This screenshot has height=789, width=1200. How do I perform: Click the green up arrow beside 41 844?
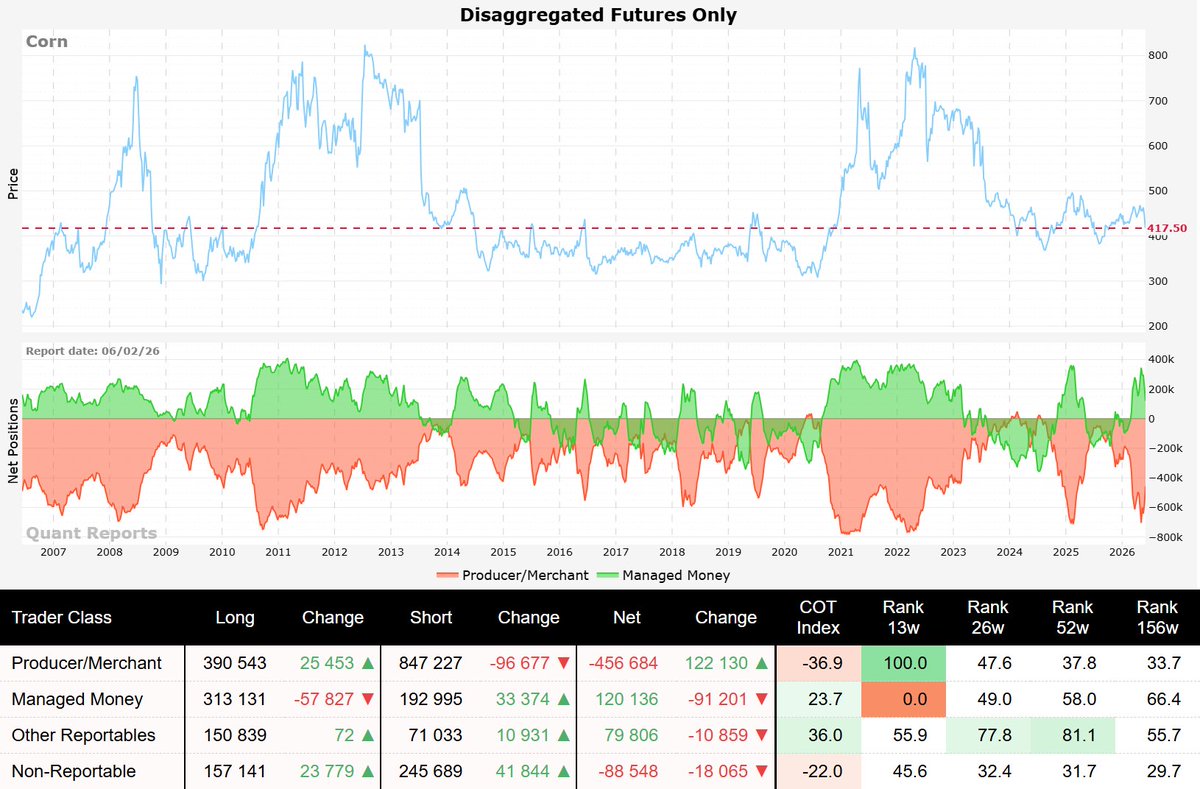click(x=564, y=771)
